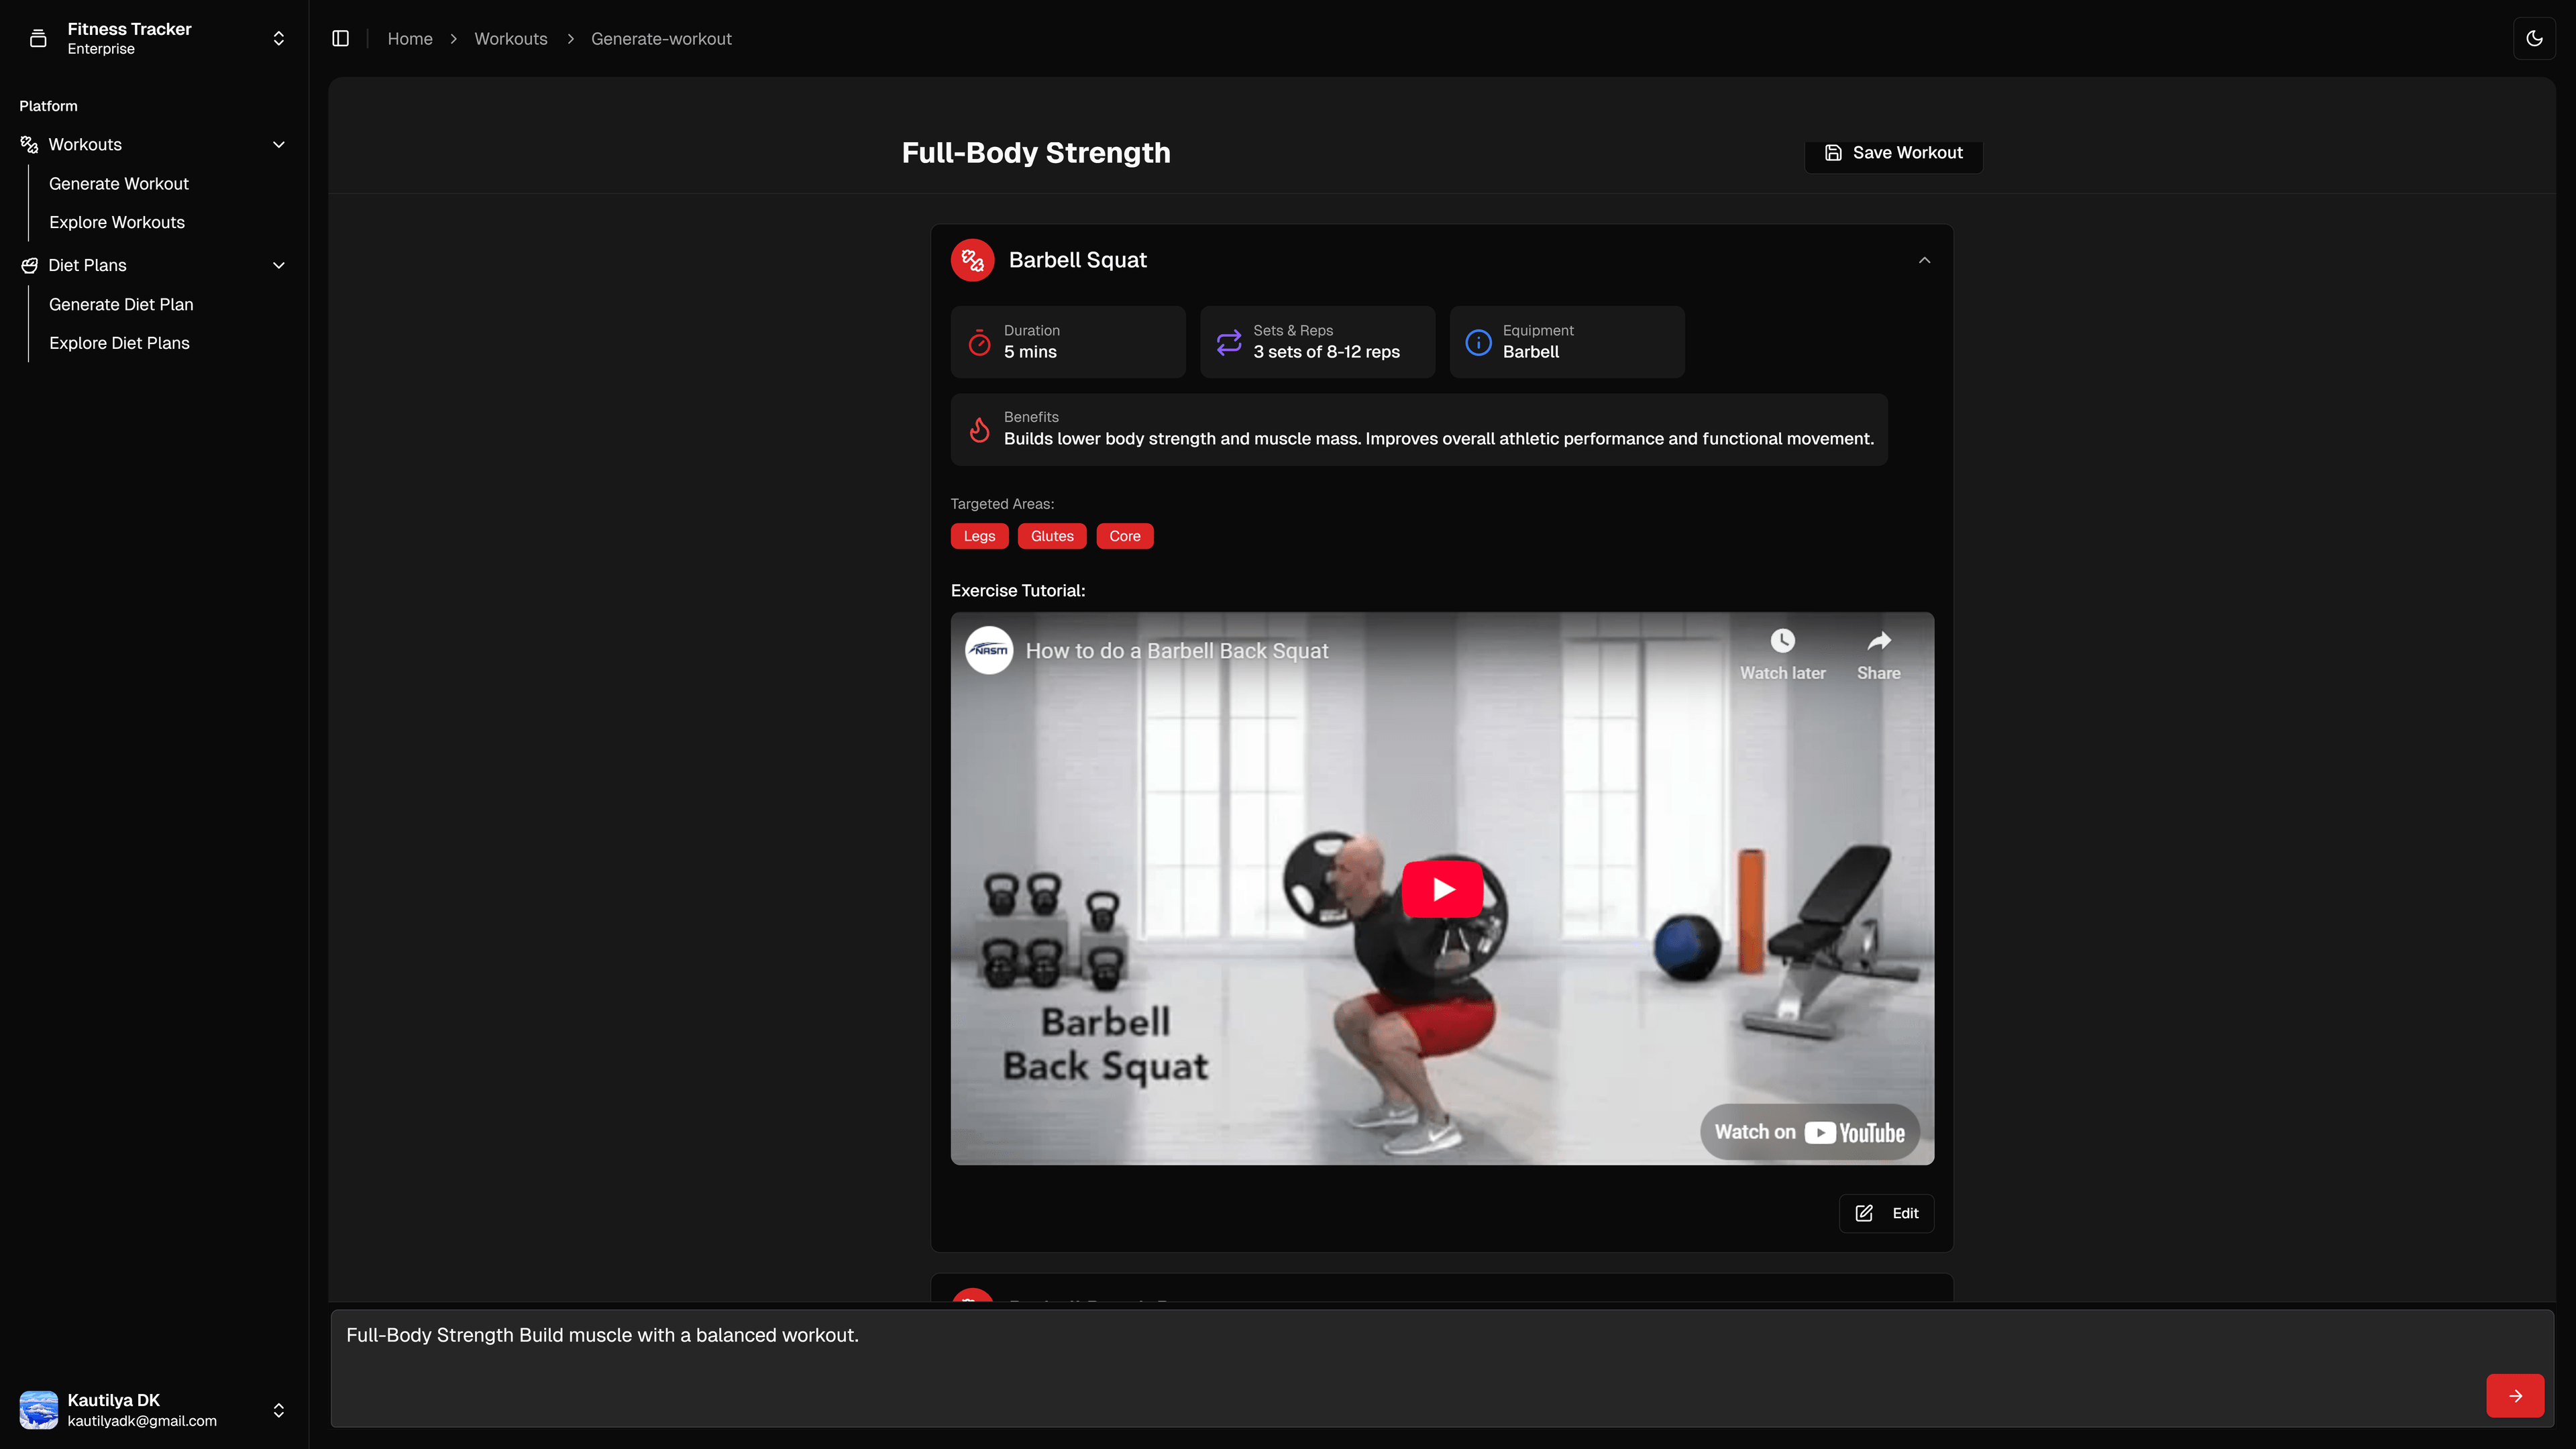This screenshot has height=1449, width=2576.
Task: Click the Duration stopwatch icon
Action: (979, 342)
